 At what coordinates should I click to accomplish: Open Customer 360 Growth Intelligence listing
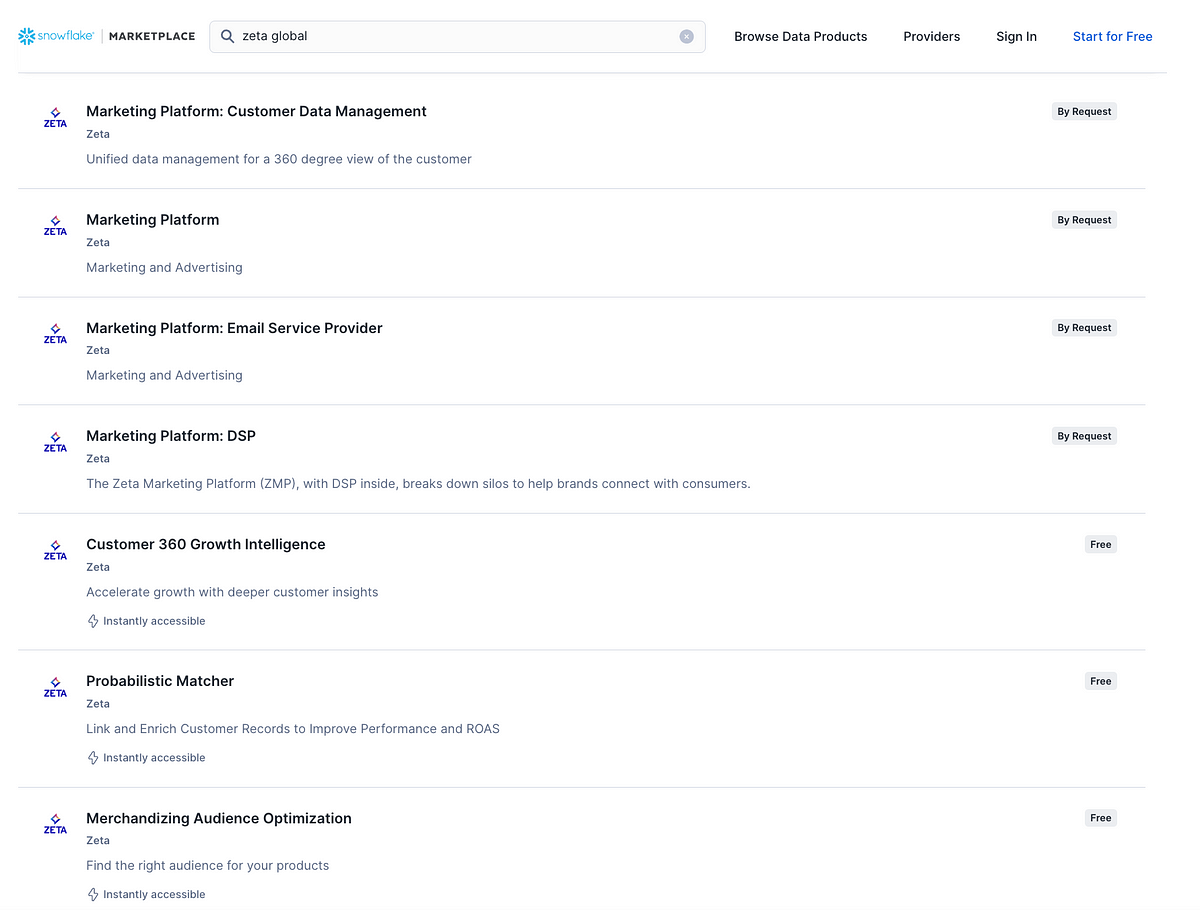(206, 544)
